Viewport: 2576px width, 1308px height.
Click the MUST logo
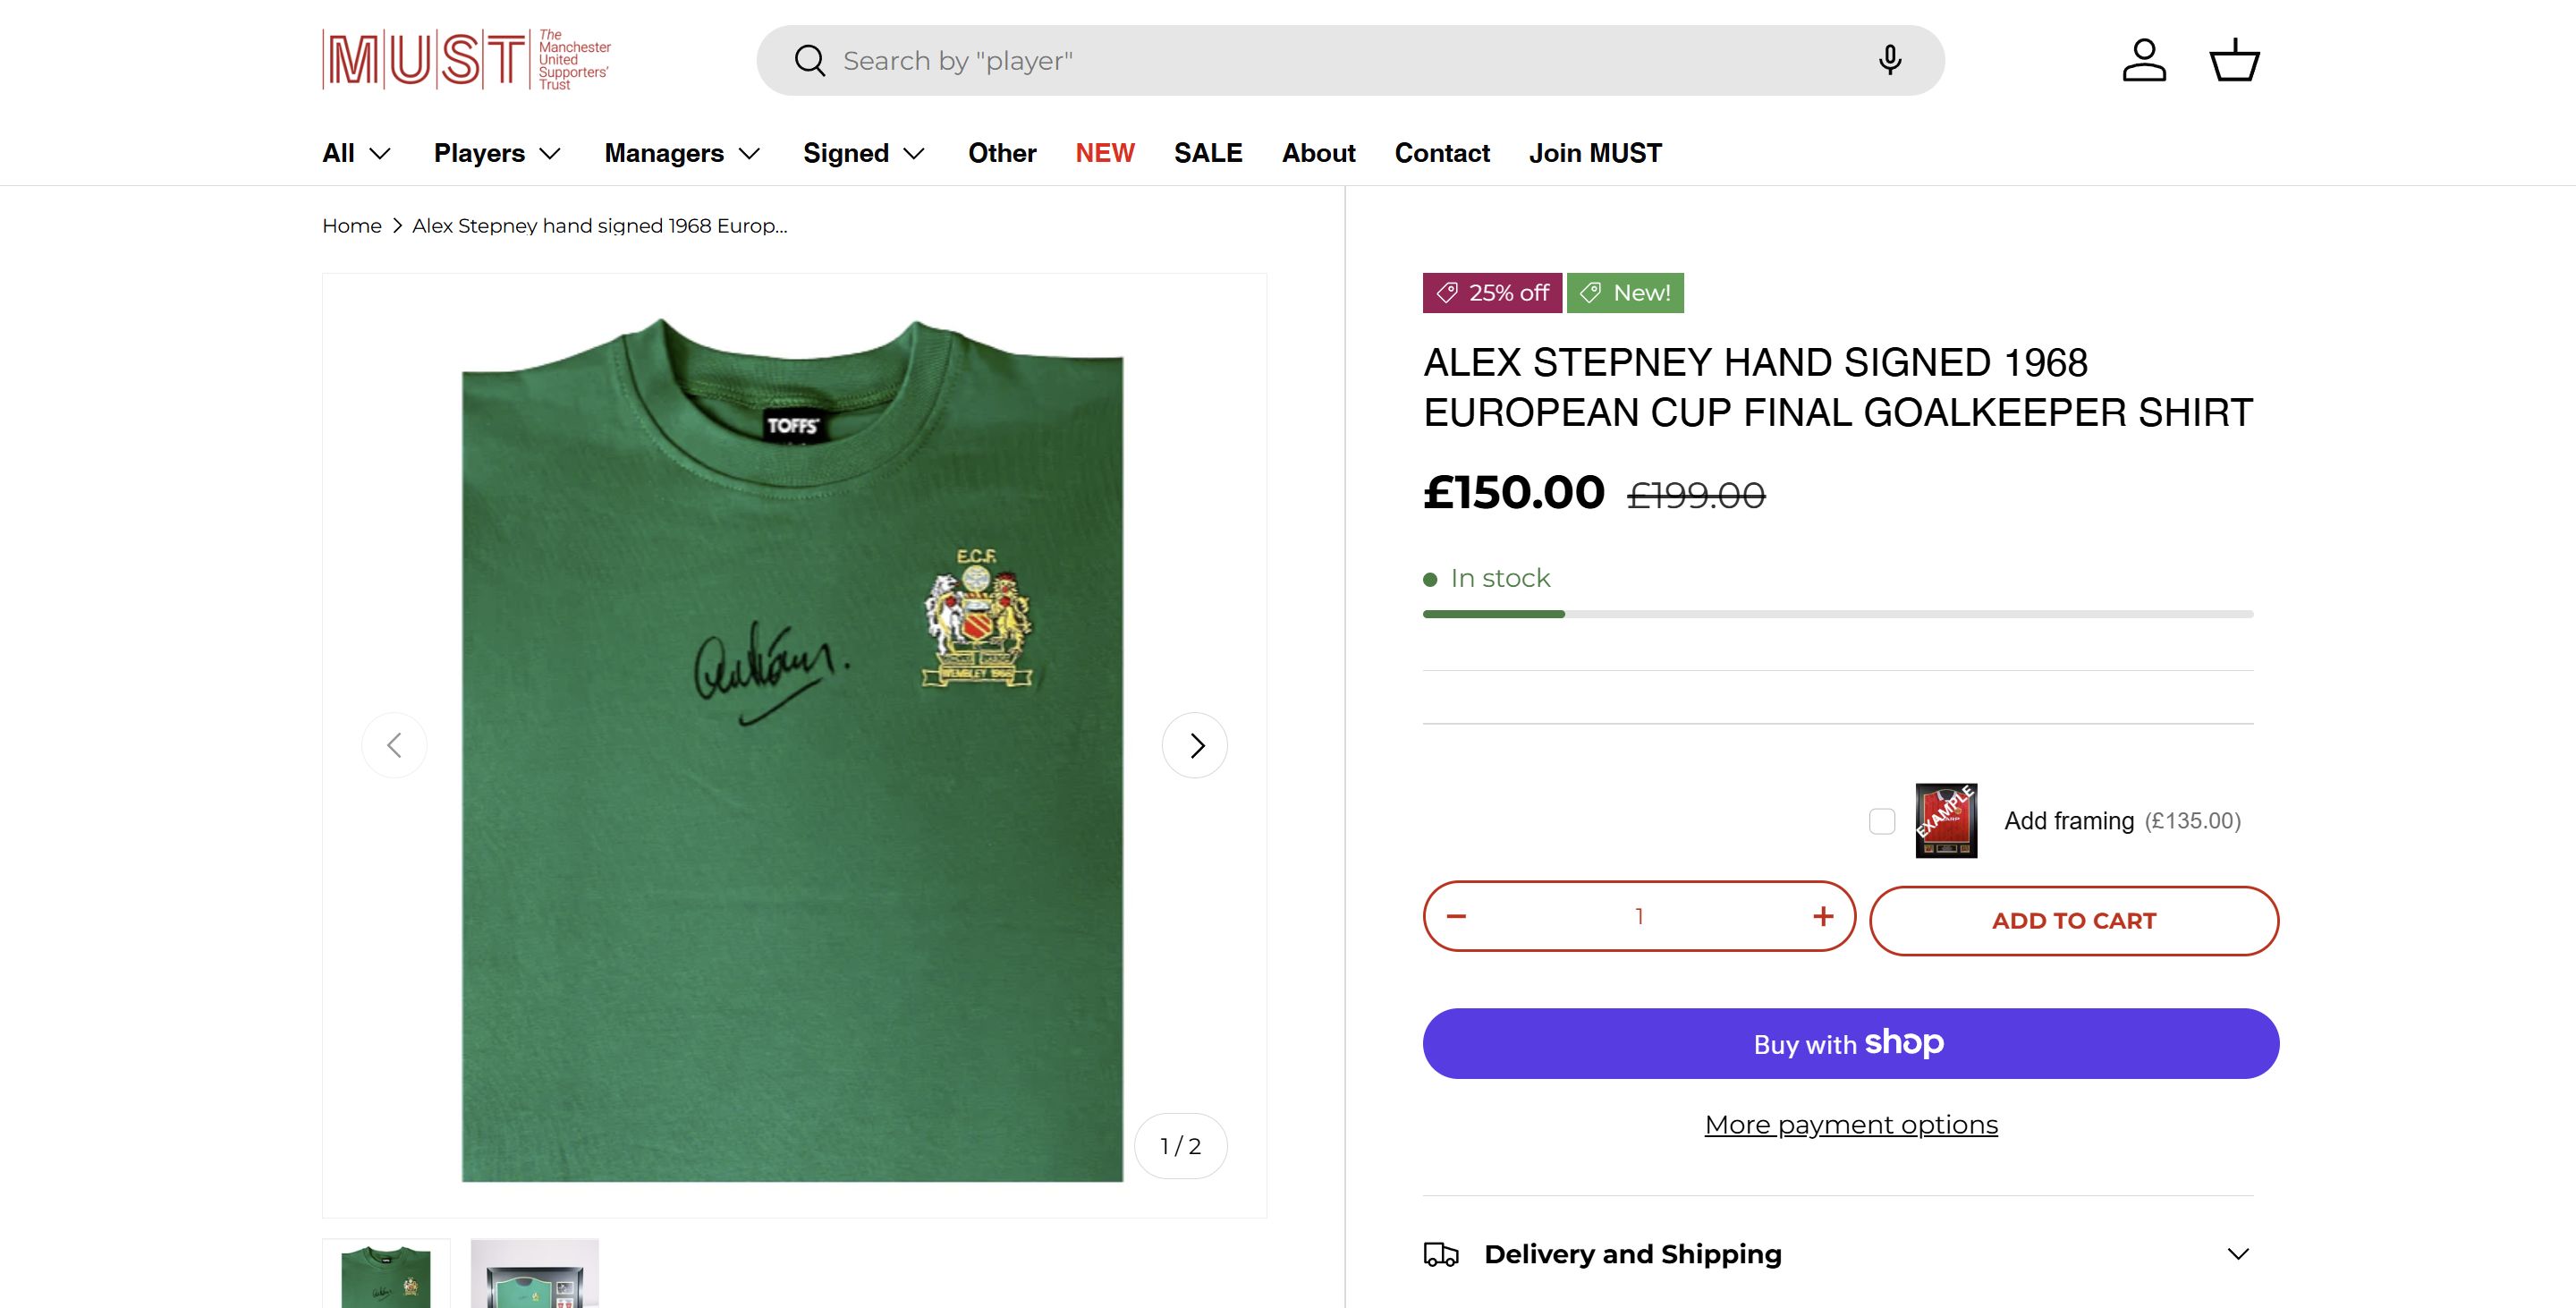(x=467, y=60)
